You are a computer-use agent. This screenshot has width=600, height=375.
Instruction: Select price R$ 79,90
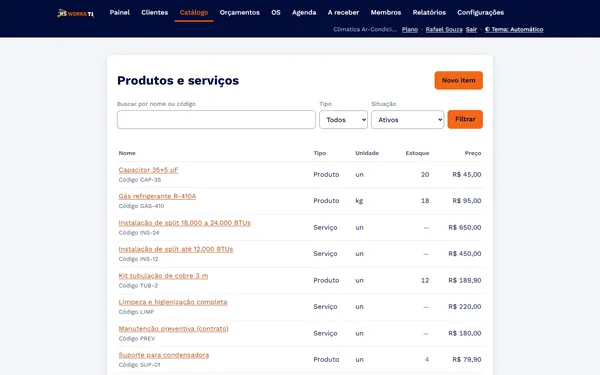[x=467, y=360]
